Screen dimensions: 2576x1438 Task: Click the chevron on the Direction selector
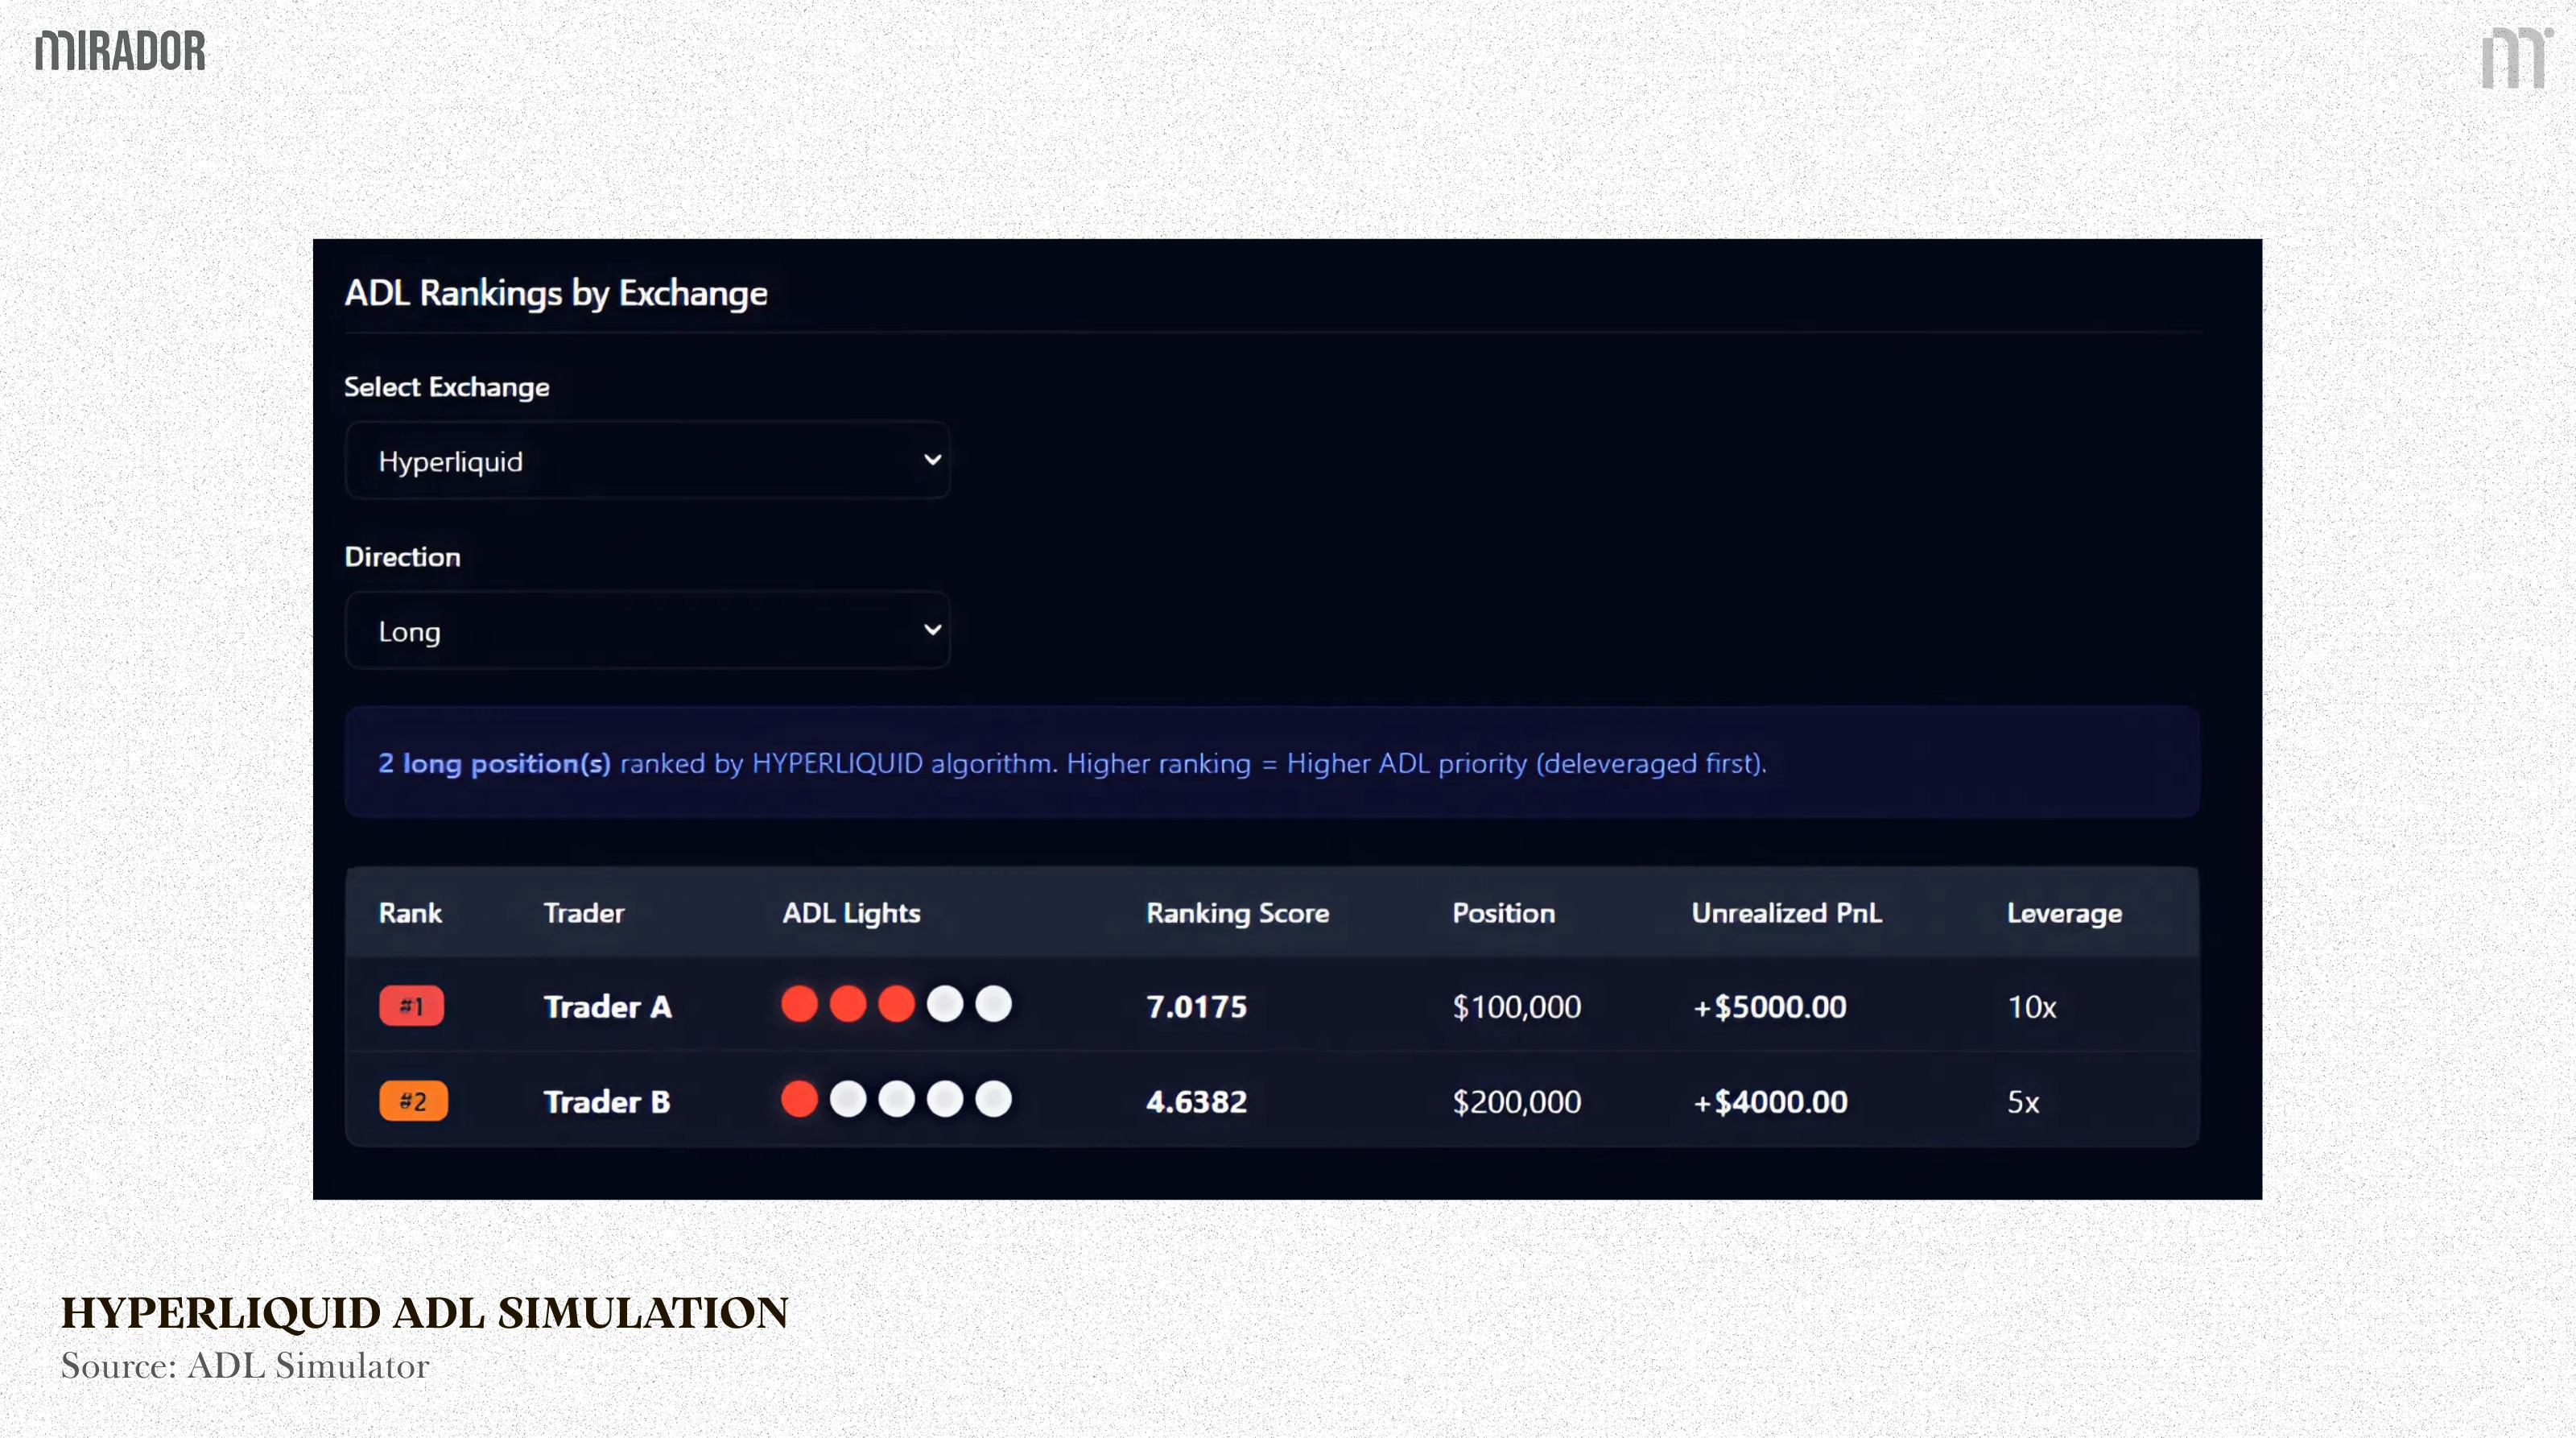tap(932, 630)
